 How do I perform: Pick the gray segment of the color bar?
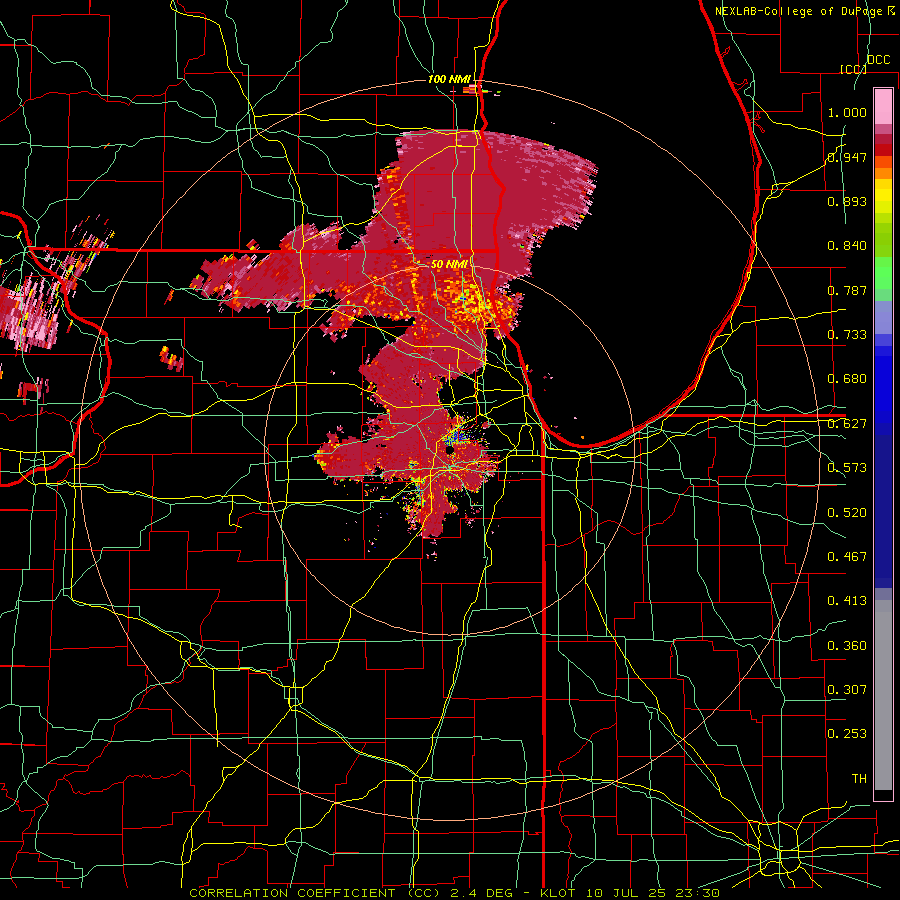883,695
